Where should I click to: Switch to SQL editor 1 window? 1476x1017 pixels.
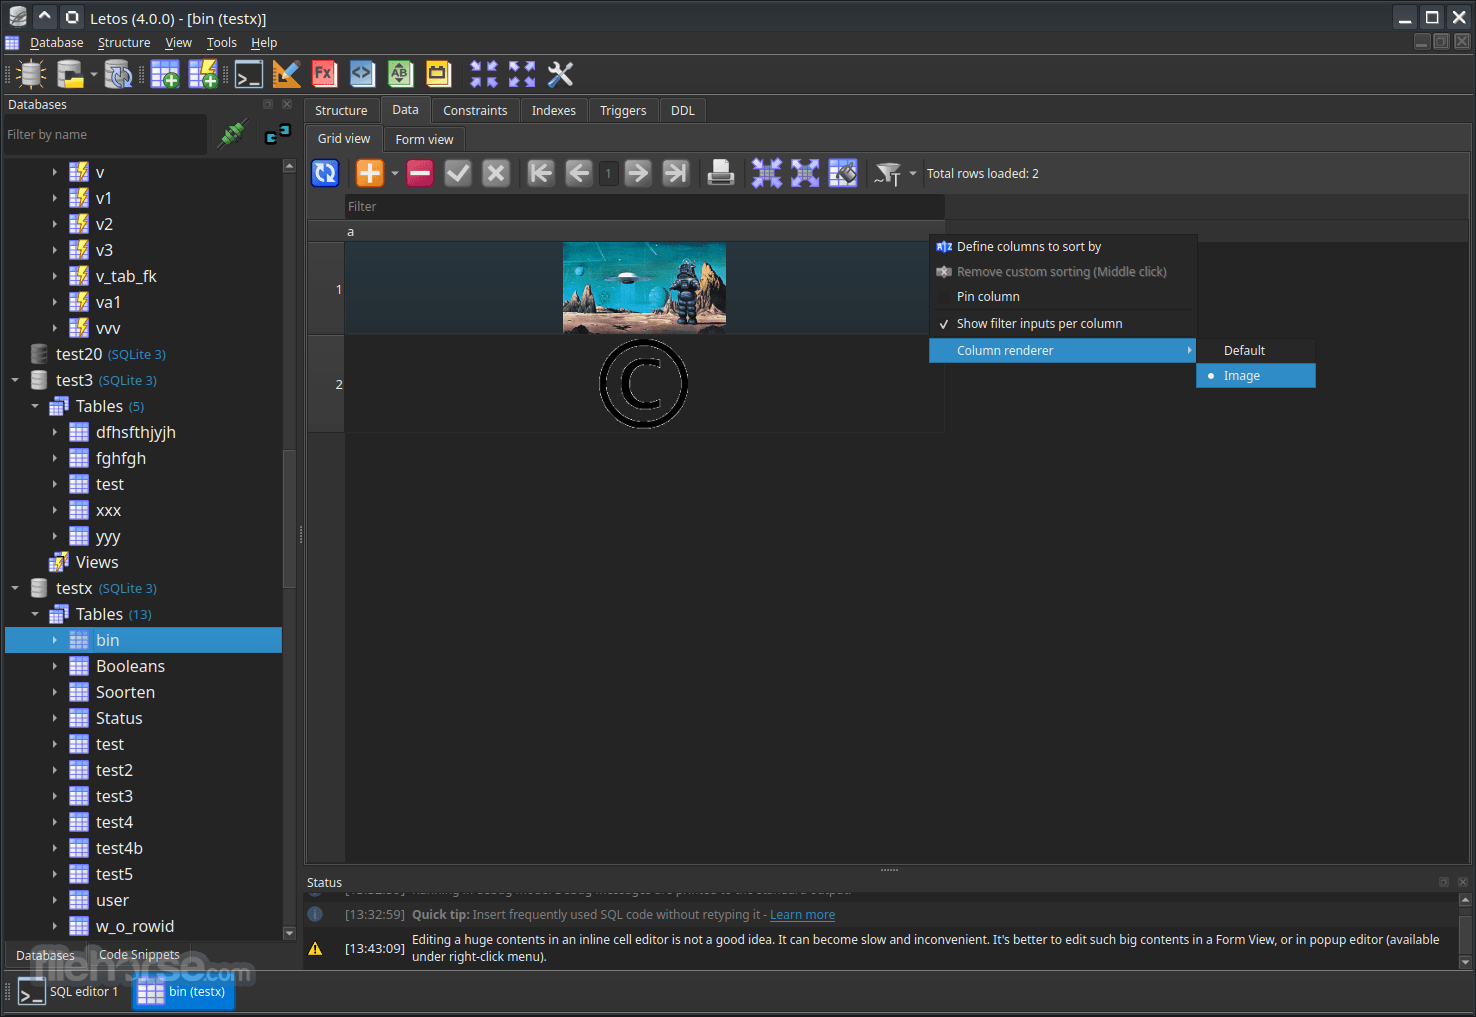coord(69,992)
